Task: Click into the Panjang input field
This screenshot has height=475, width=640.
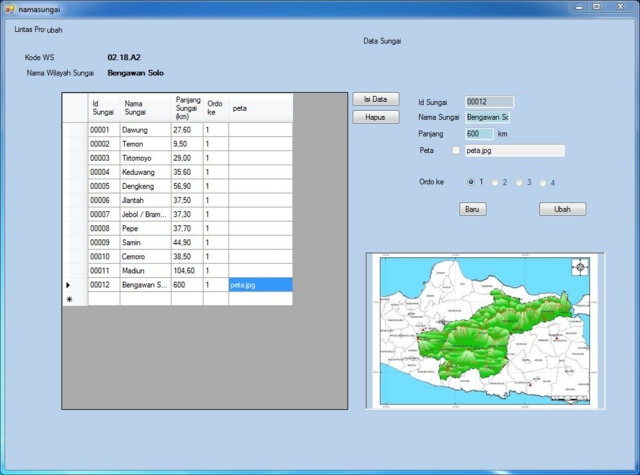Action: [479, 133]
